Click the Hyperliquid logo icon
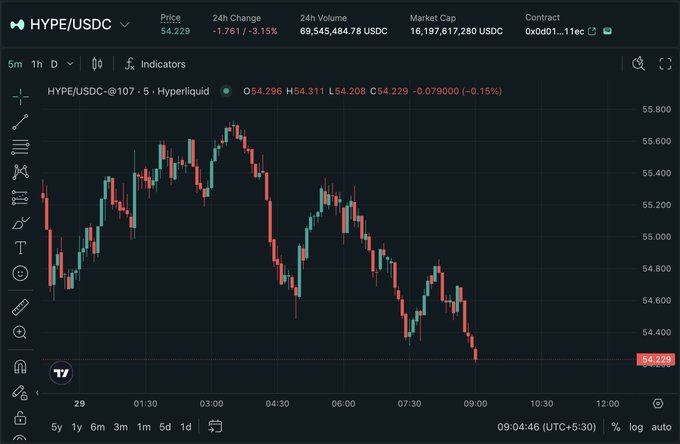680x444 pixels. tap(17, 25)
